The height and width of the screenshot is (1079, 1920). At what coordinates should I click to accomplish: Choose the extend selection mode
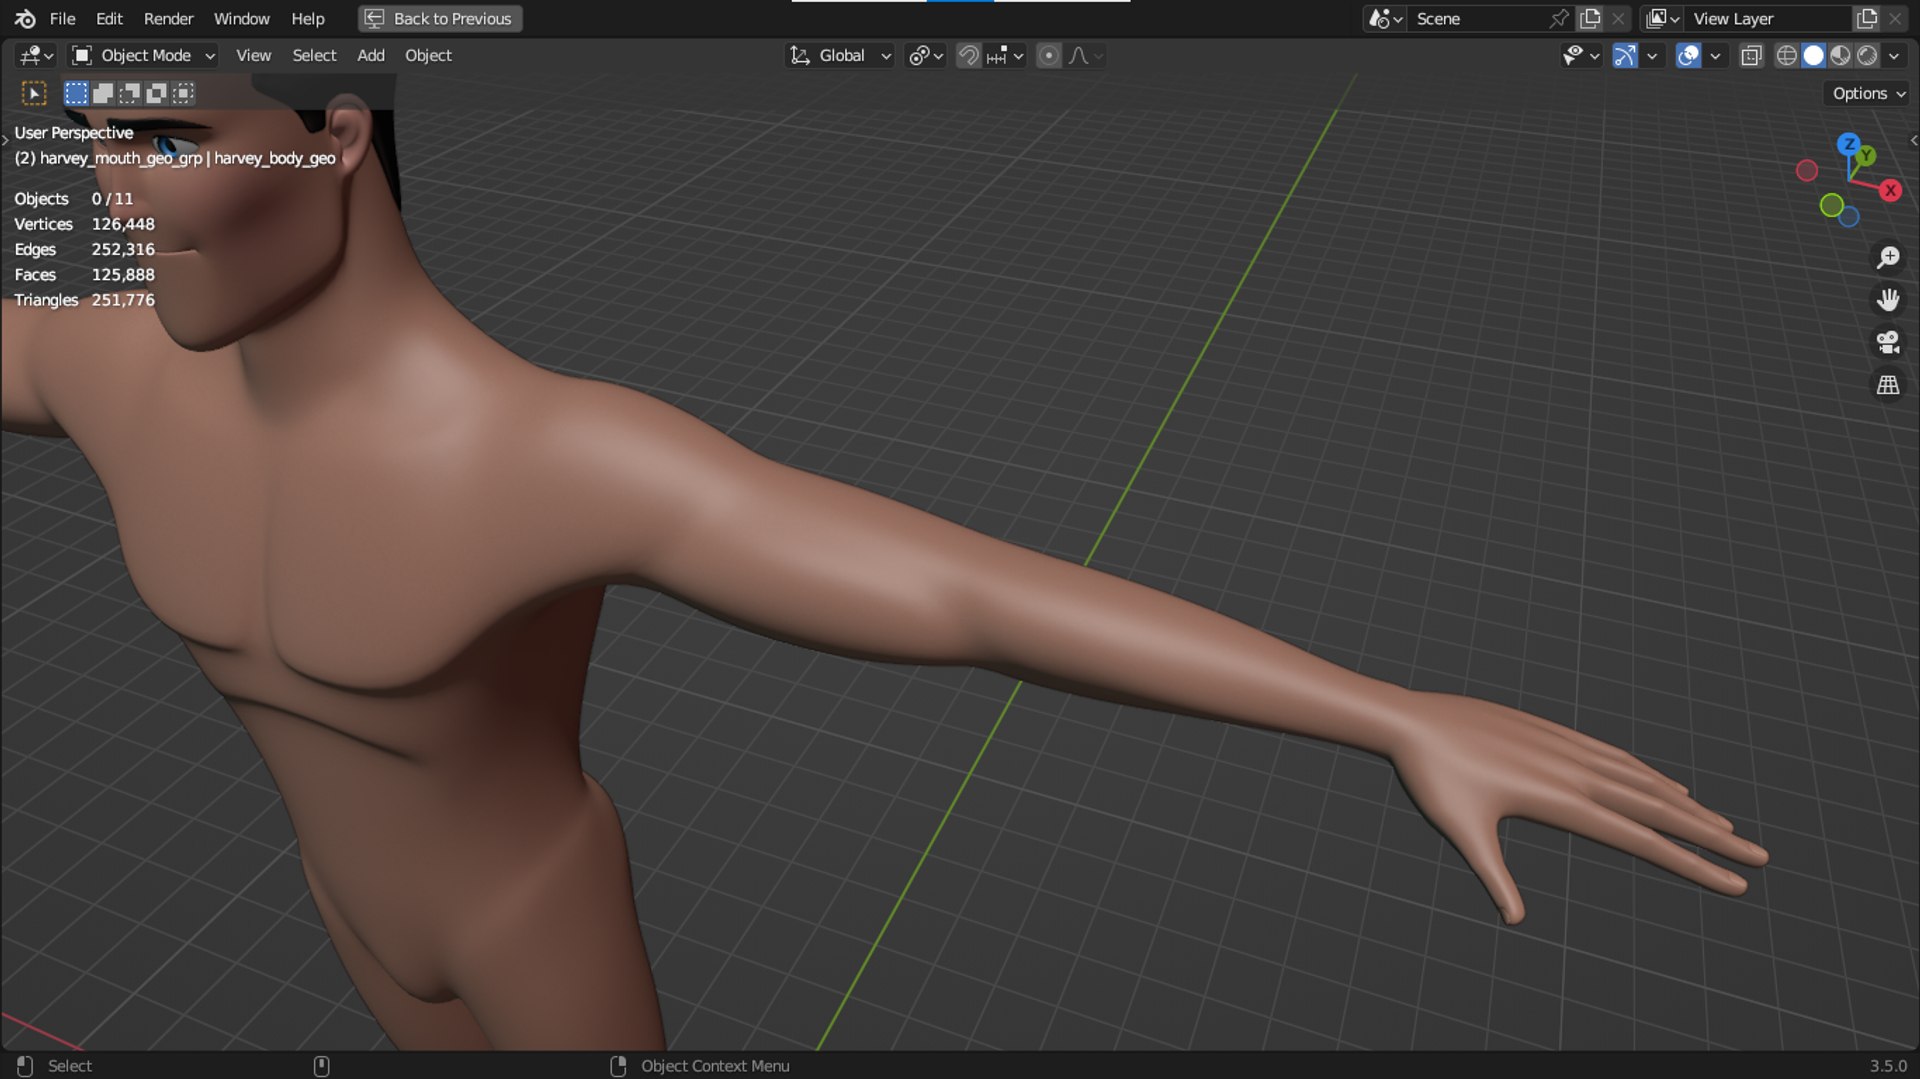(102, 93)
